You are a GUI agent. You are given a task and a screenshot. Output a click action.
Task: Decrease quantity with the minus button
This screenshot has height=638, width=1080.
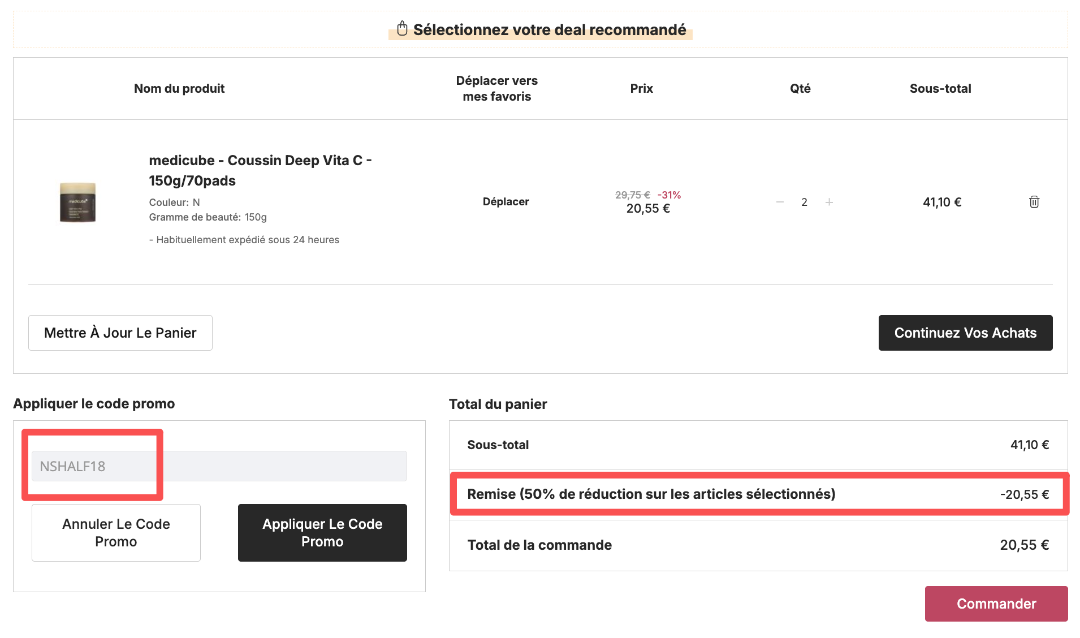pyautogui.click(x=780, y=202)
